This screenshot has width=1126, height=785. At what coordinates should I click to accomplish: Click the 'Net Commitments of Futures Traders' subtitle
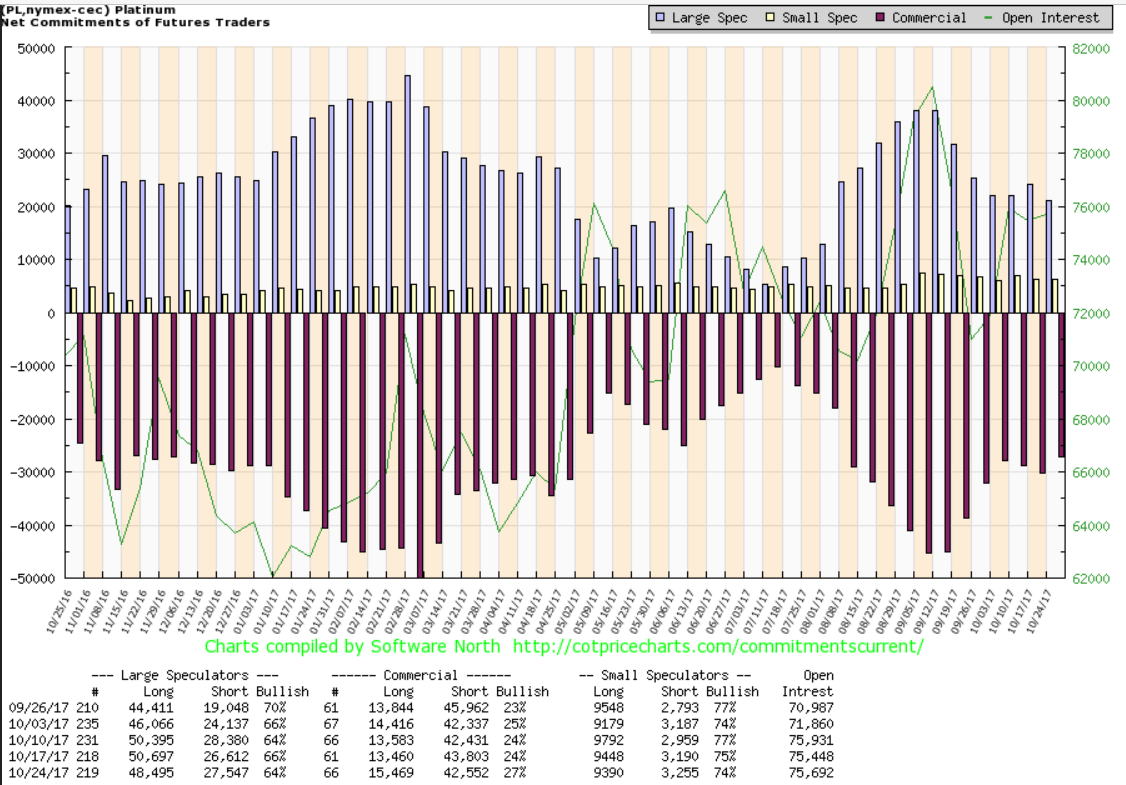click(136, 22)
